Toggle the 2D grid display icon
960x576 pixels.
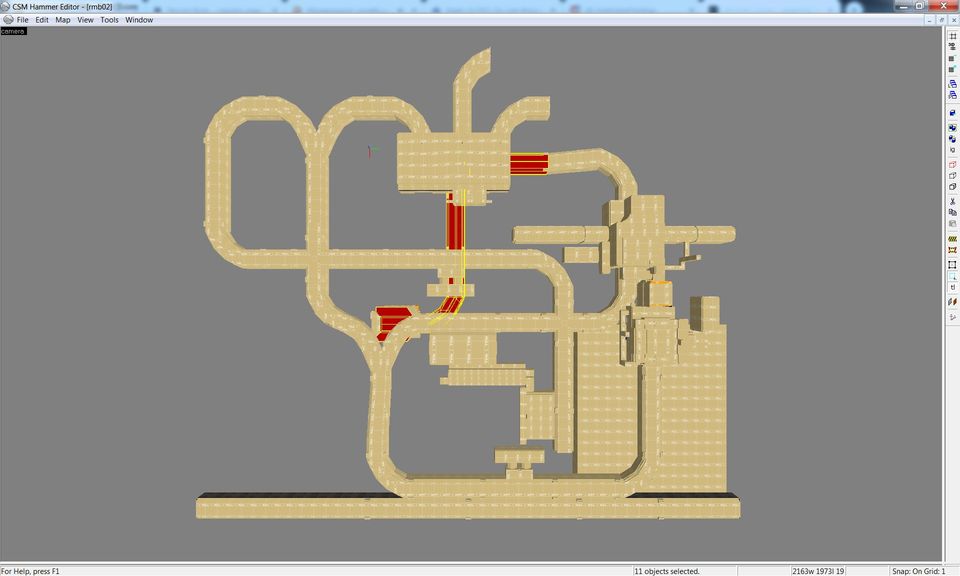click(x=952, y=35)
